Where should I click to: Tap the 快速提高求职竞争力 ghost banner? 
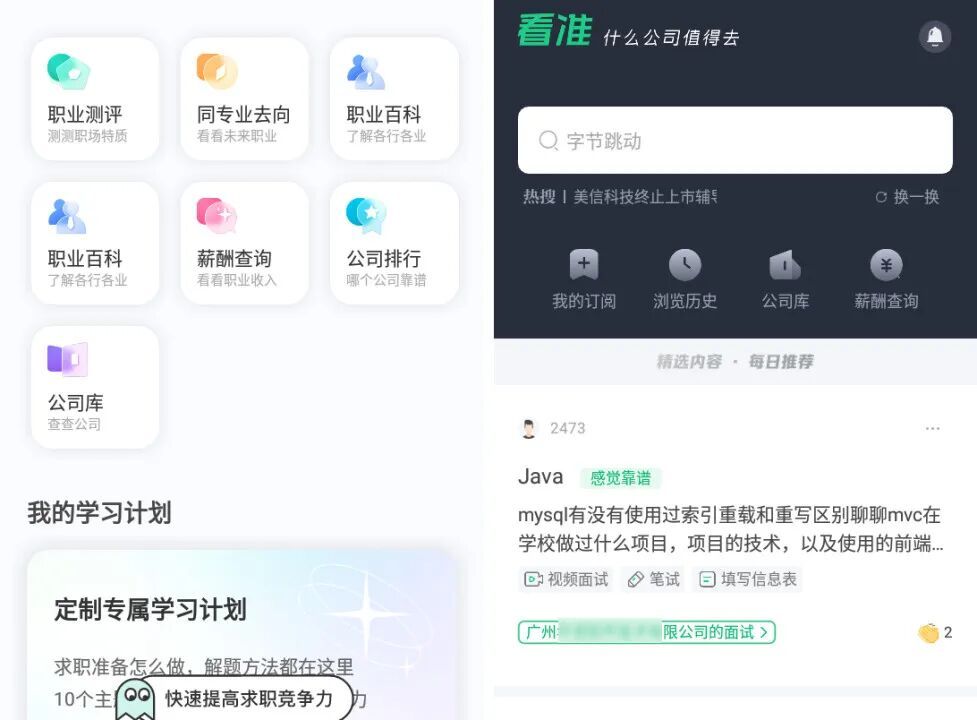(235, 698)
